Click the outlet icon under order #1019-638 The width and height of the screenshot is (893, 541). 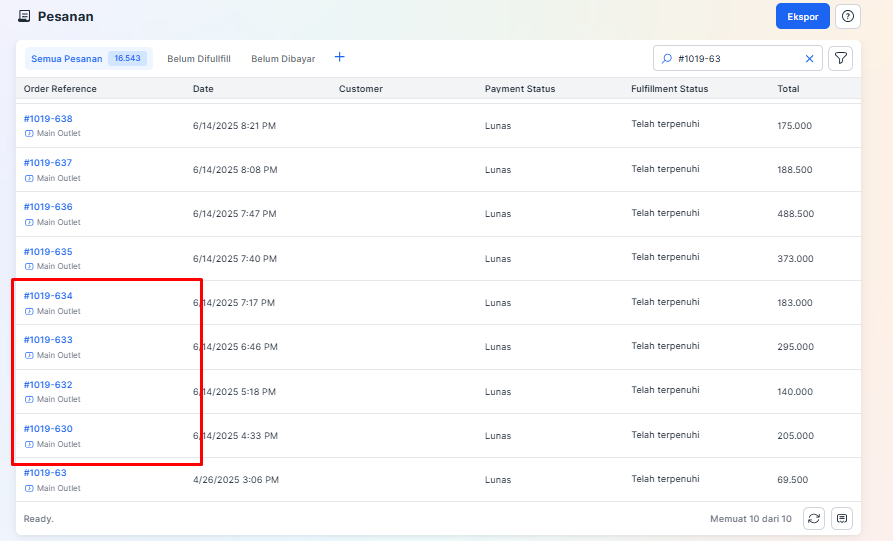pyautogui.click(x=29, y=133)
